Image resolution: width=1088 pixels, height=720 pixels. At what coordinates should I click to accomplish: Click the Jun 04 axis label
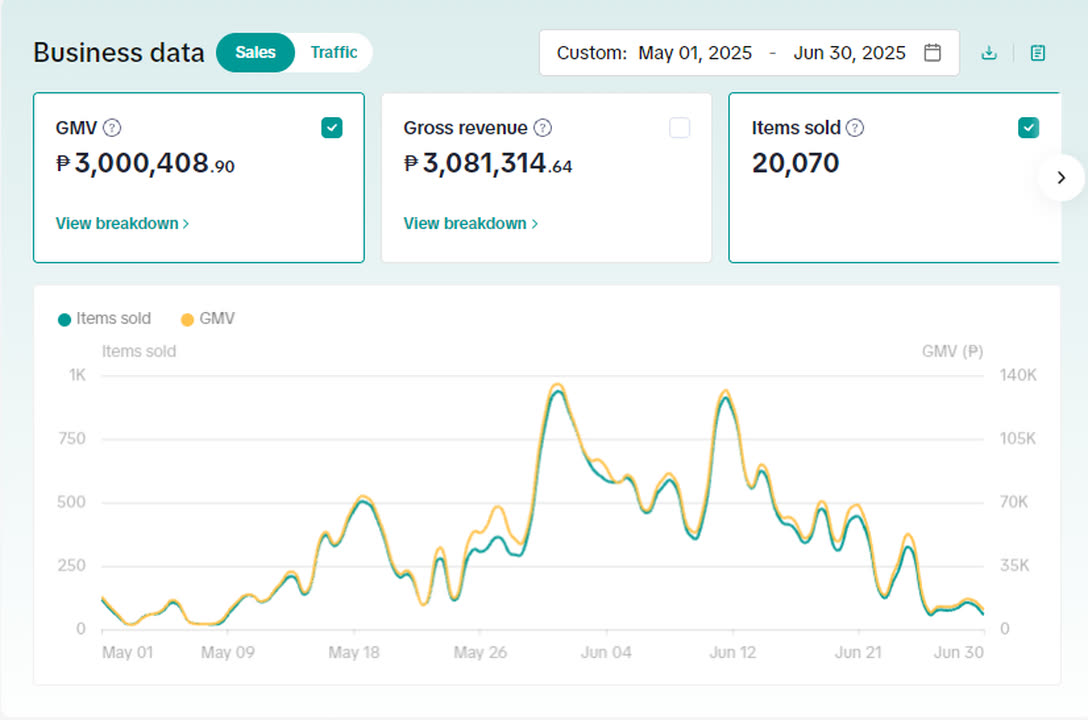(606, 653)
